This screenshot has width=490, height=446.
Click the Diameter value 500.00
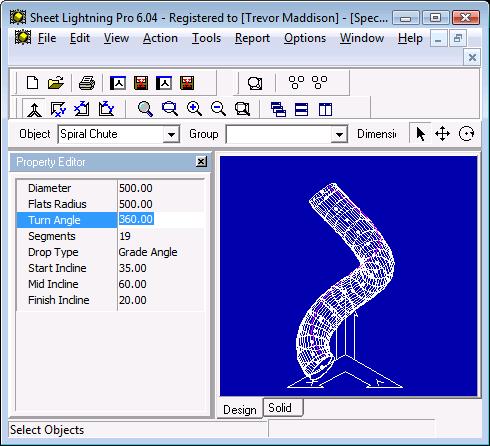coord(136,188)
